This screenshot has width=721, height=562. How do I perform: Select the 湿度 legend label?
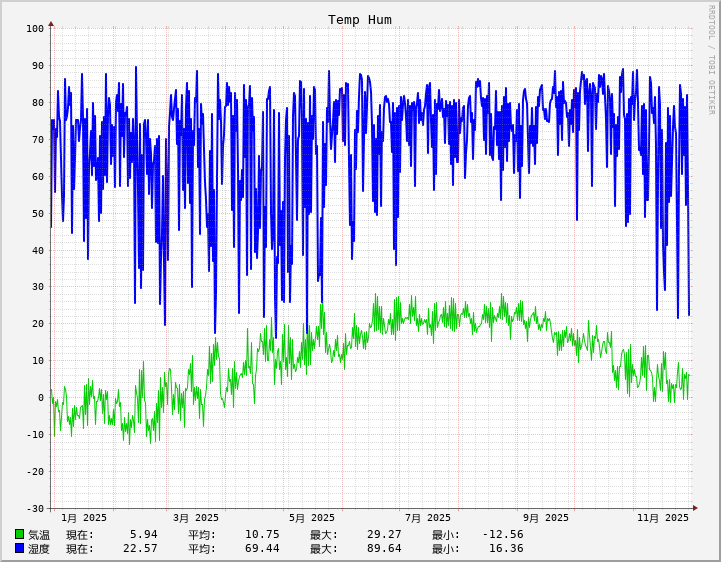[39, 548]
